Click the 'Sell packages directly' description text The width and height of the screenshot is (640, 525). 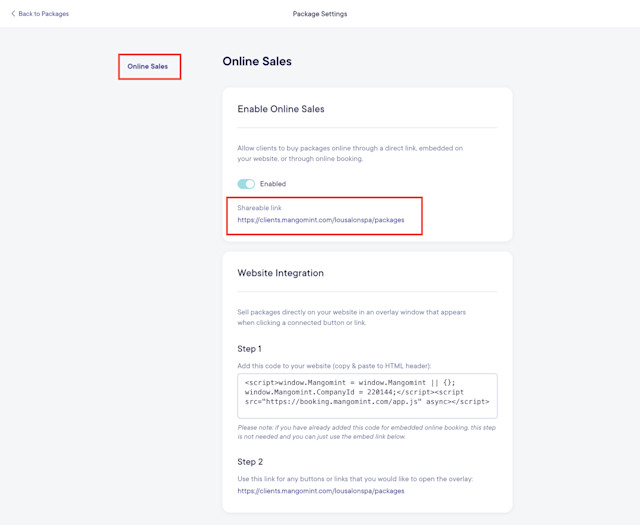[x=351, y=317]
